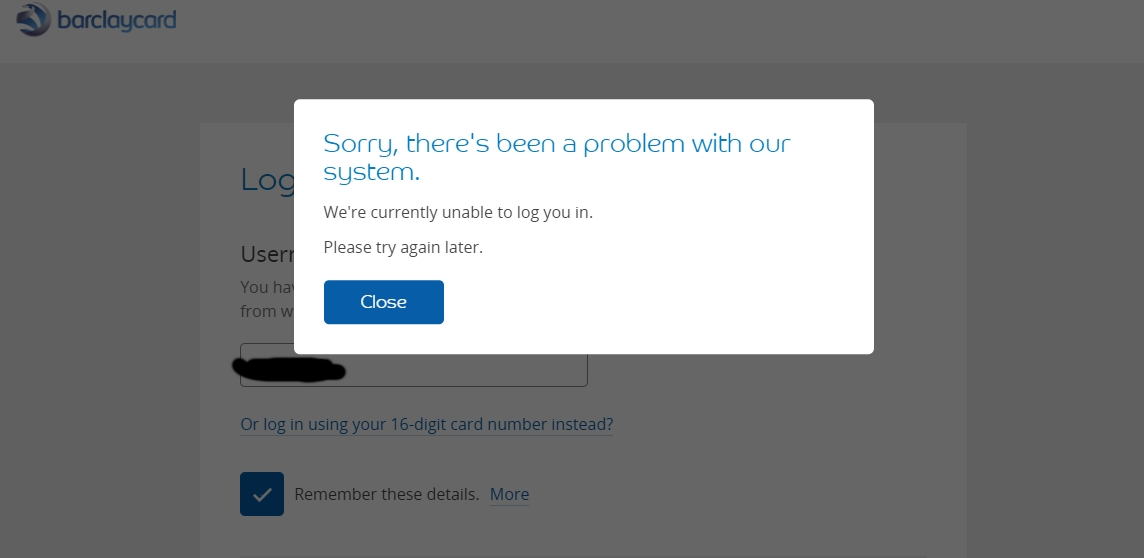
Task: Click the barclaycard wordmark text in header
Action: click(x=117, y=20)
